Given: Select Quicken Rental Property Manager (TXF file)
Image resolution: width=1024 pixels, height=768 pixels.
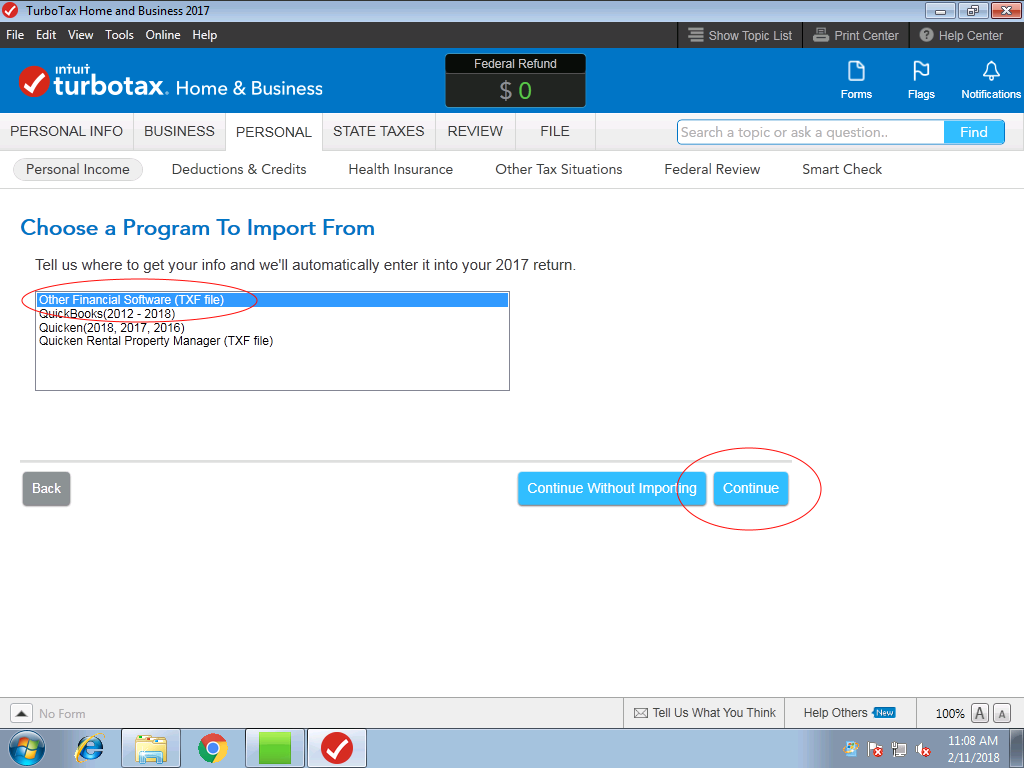Looking at the screenshot, I should (x=272, y=341).
